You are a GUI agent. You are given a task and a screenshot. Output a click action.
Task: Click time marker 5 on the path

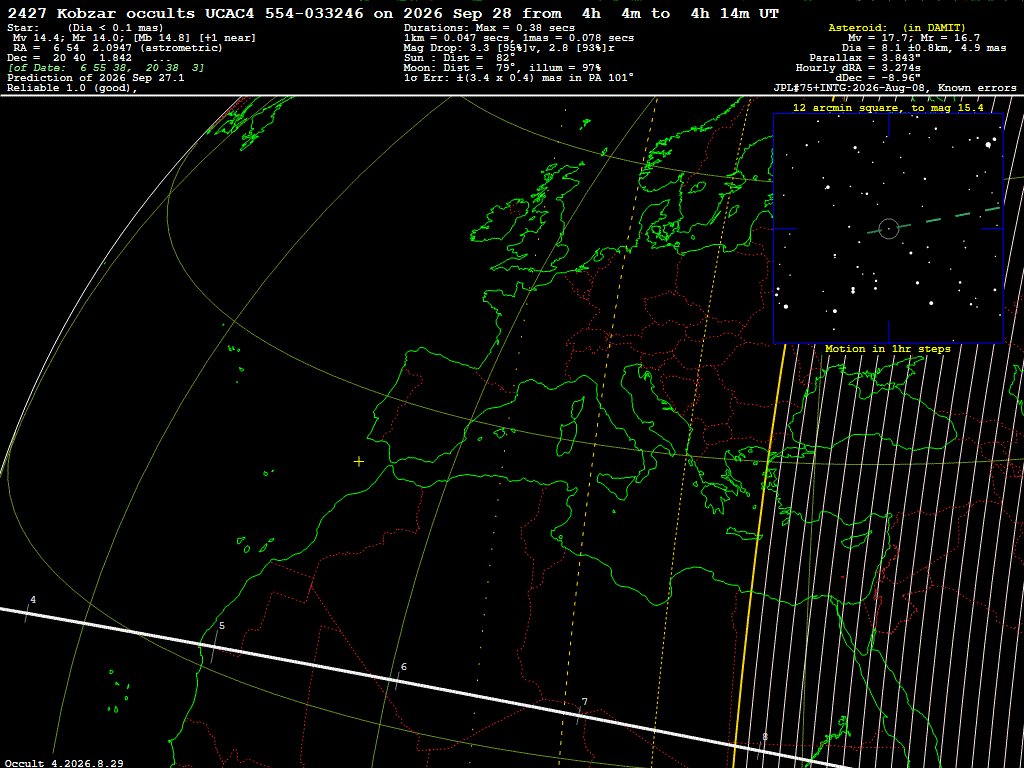(x=222, y=626)
